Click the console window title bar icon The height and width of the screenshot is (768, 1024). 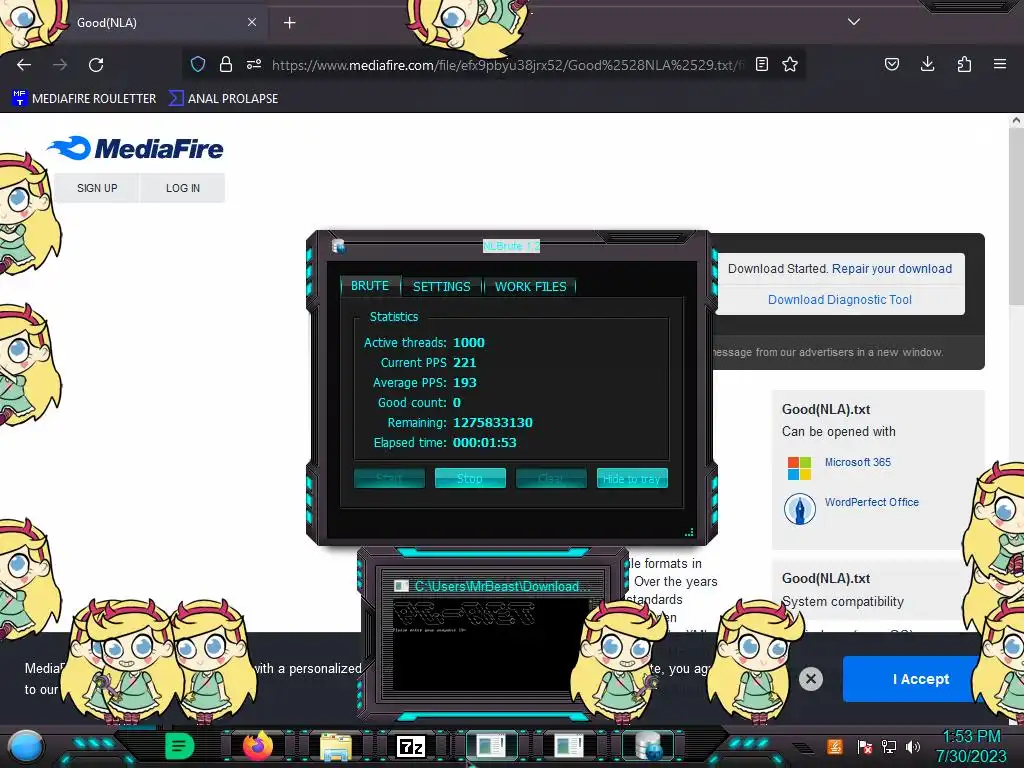[401, 586]
